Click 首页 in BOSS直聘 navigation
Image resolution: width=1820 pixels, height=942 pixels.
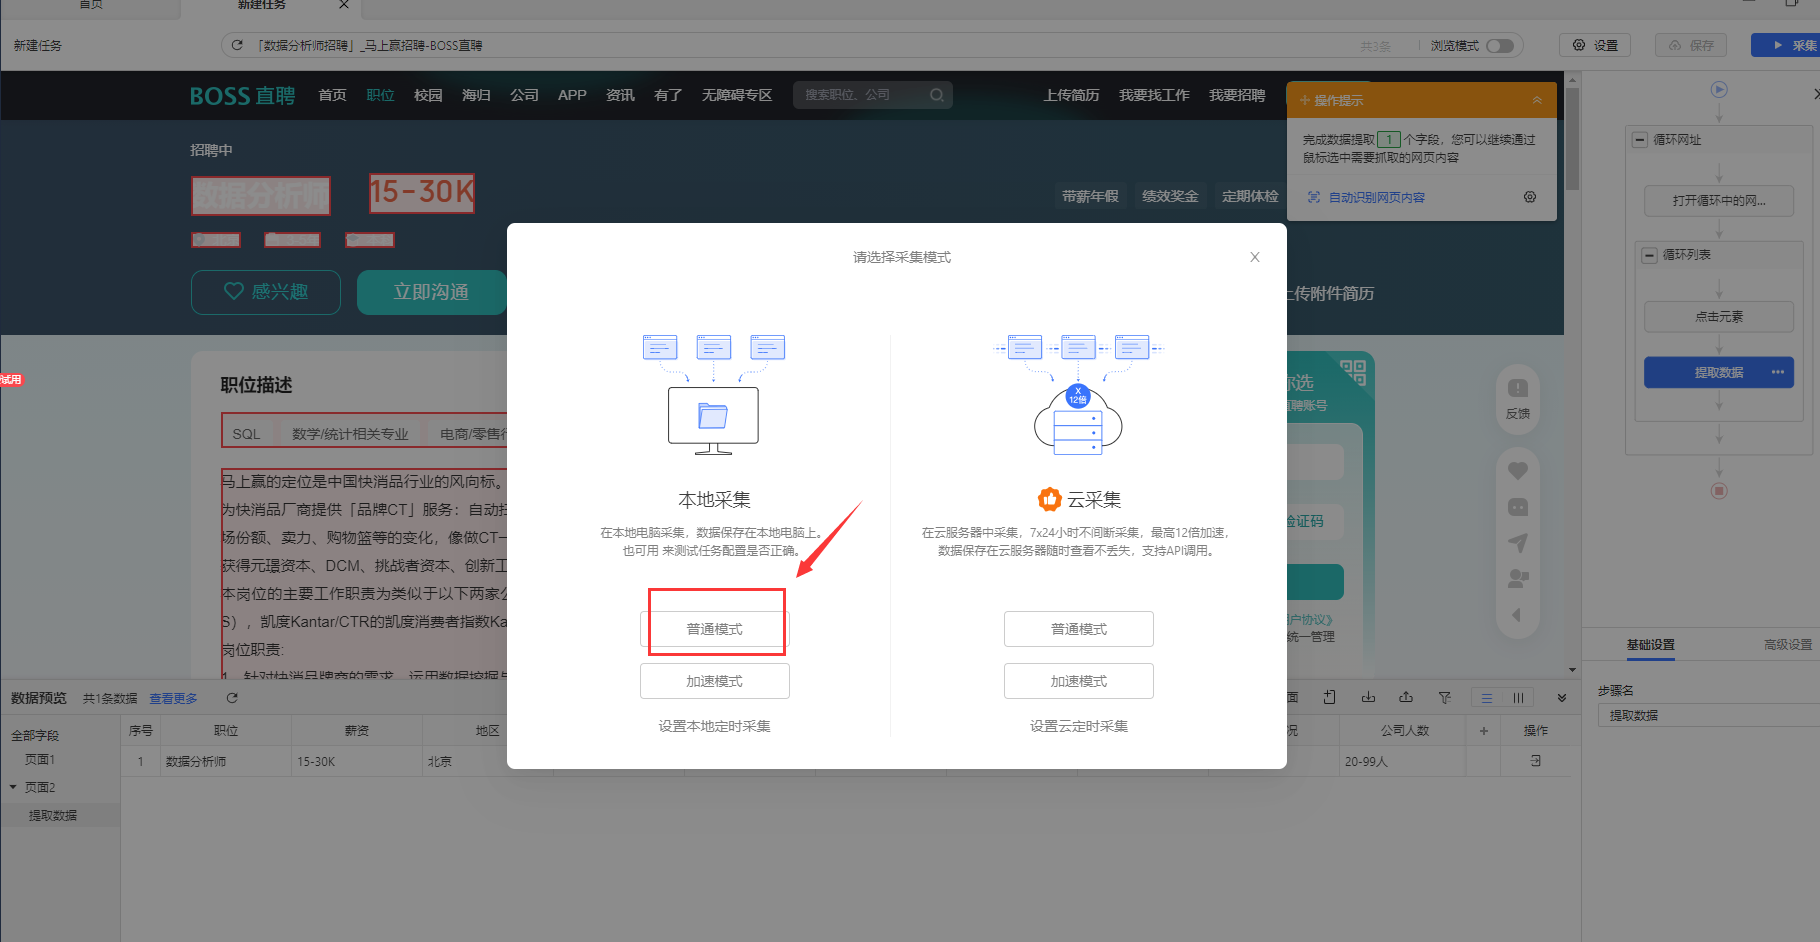(x=332, y=95)
